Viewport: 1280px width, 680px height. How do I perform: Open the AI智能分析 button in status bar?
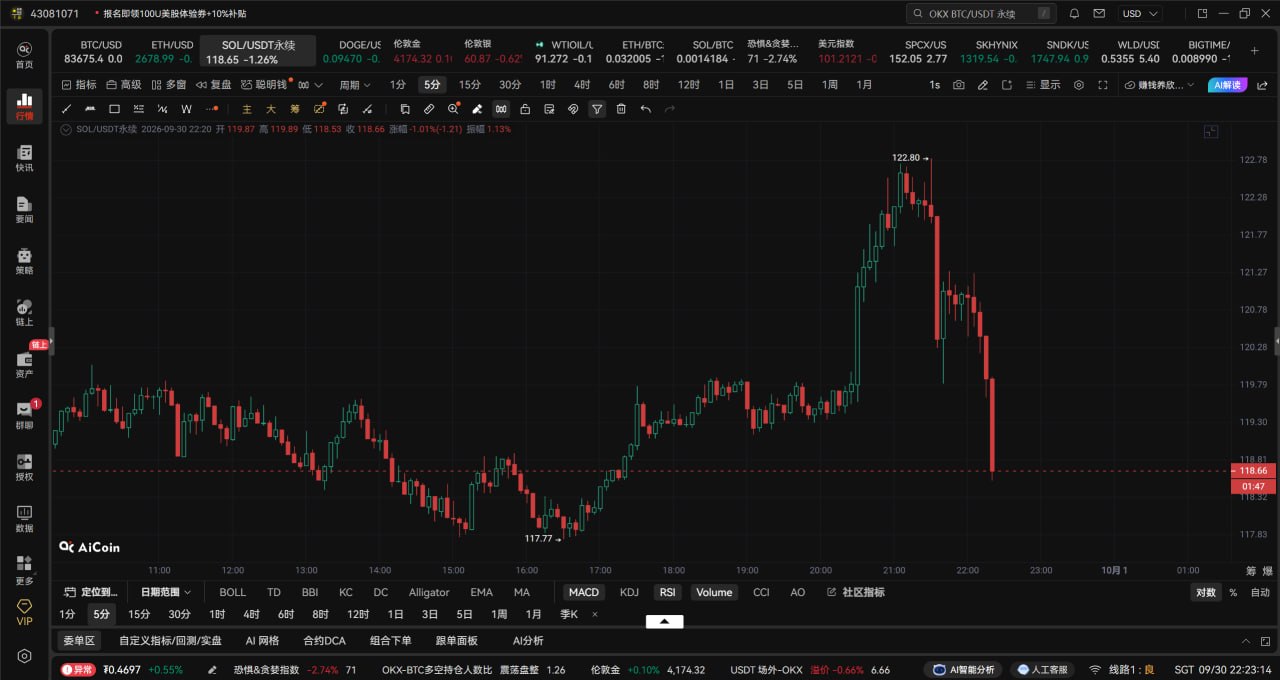963,669
